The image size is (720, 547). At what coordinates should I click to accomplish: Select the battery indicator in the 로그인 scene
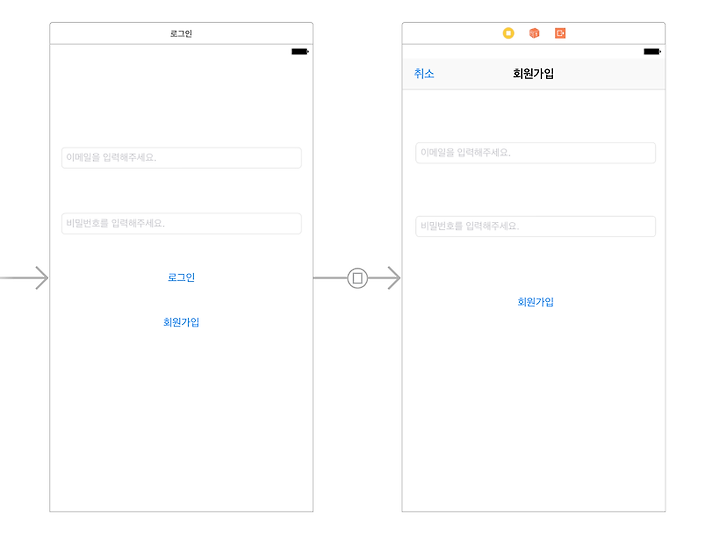[300, 51]
